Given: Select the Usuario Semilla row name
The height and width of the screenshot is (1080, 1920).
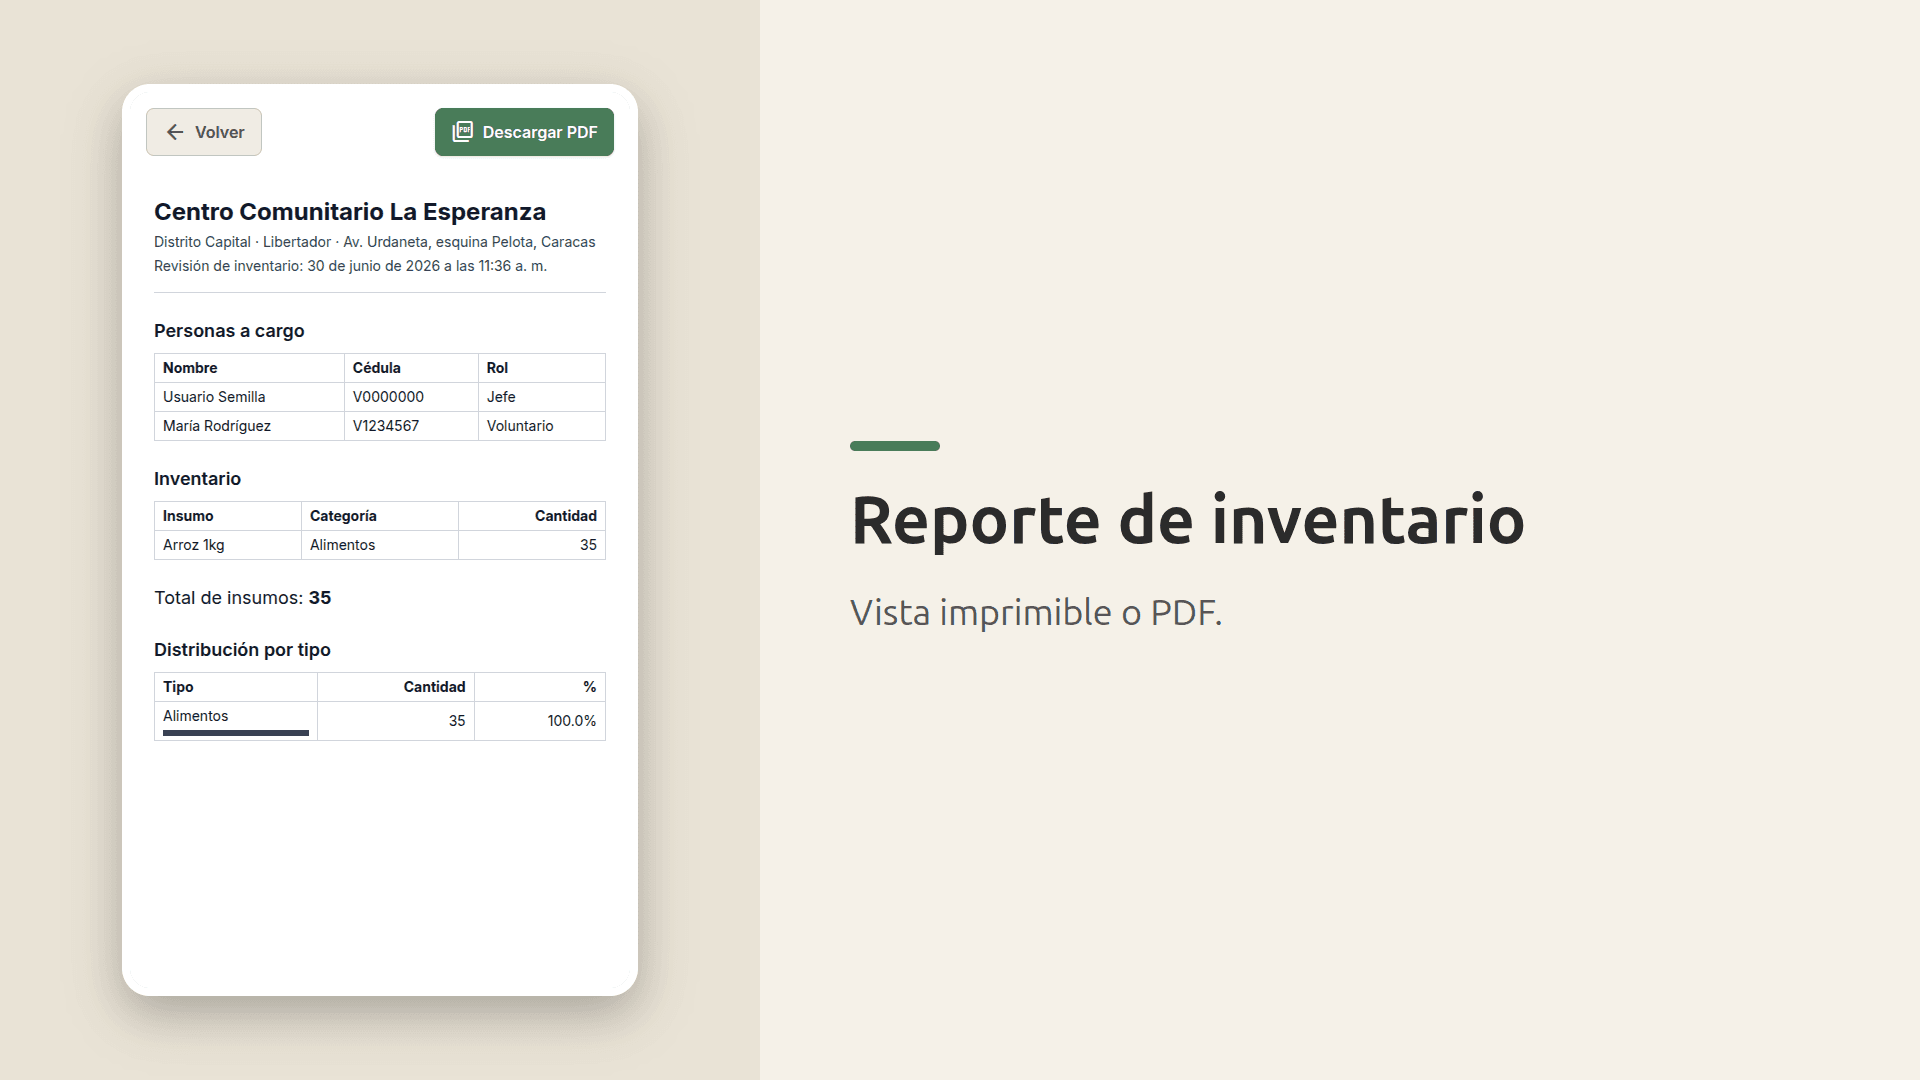Looking at the screenshot, I should point(214,397).
